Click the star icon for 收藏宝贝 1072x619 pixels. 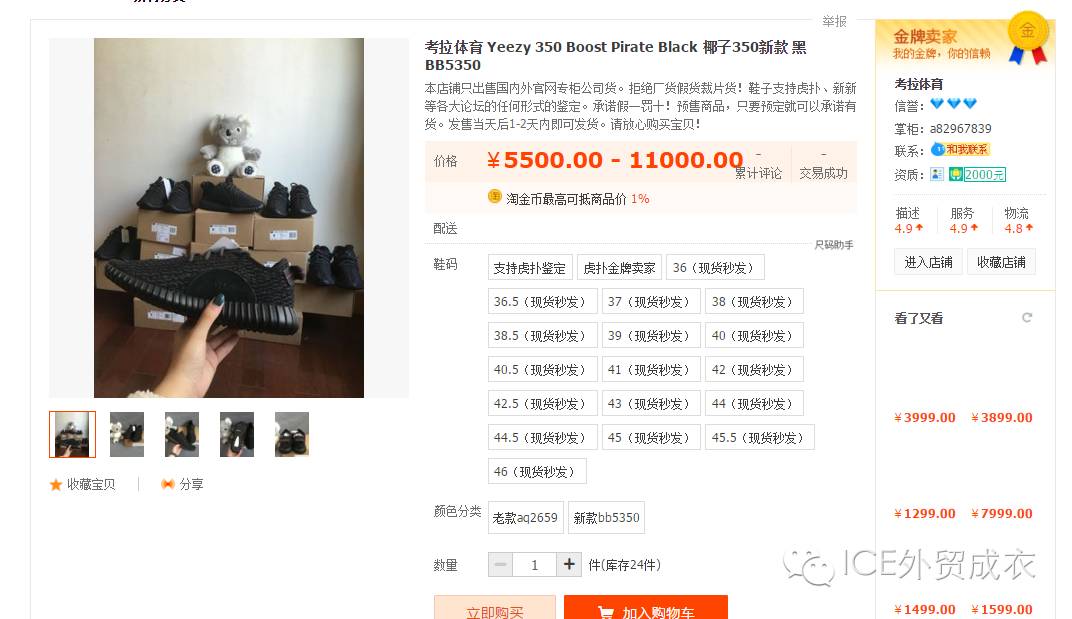(56, 484)
